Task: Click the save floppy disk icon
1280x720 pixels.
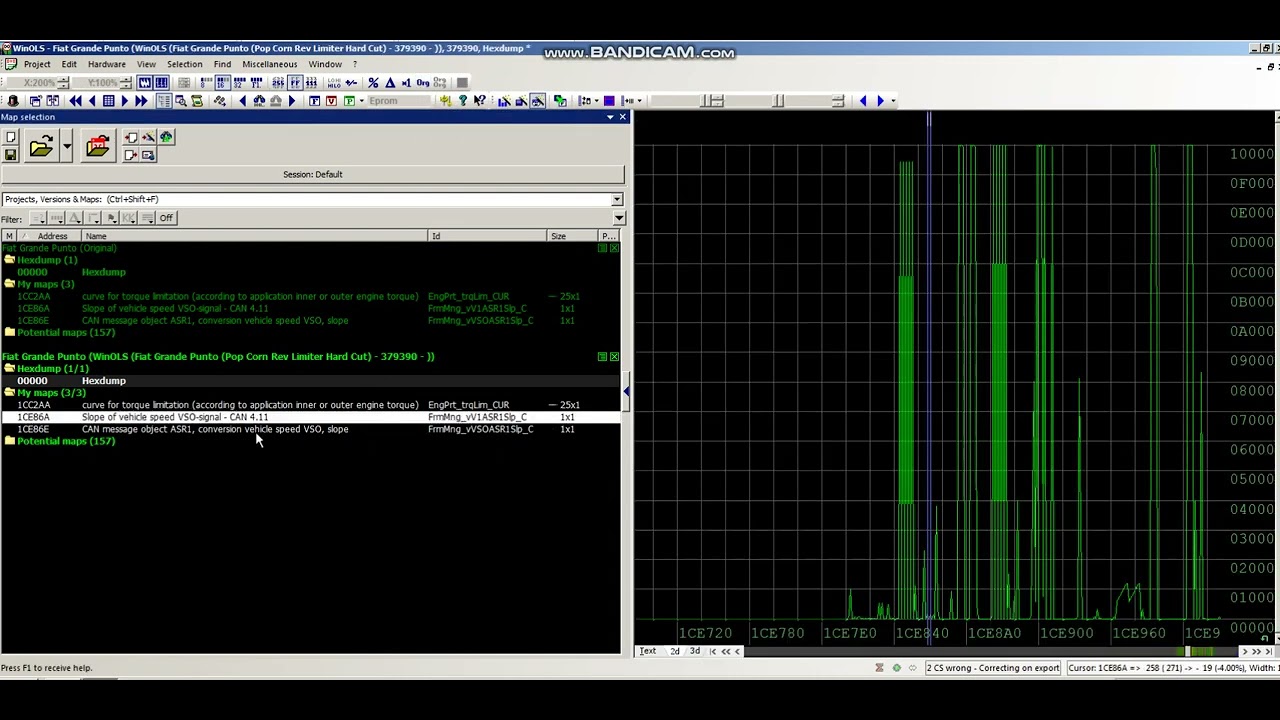Action: pos(10,155)
